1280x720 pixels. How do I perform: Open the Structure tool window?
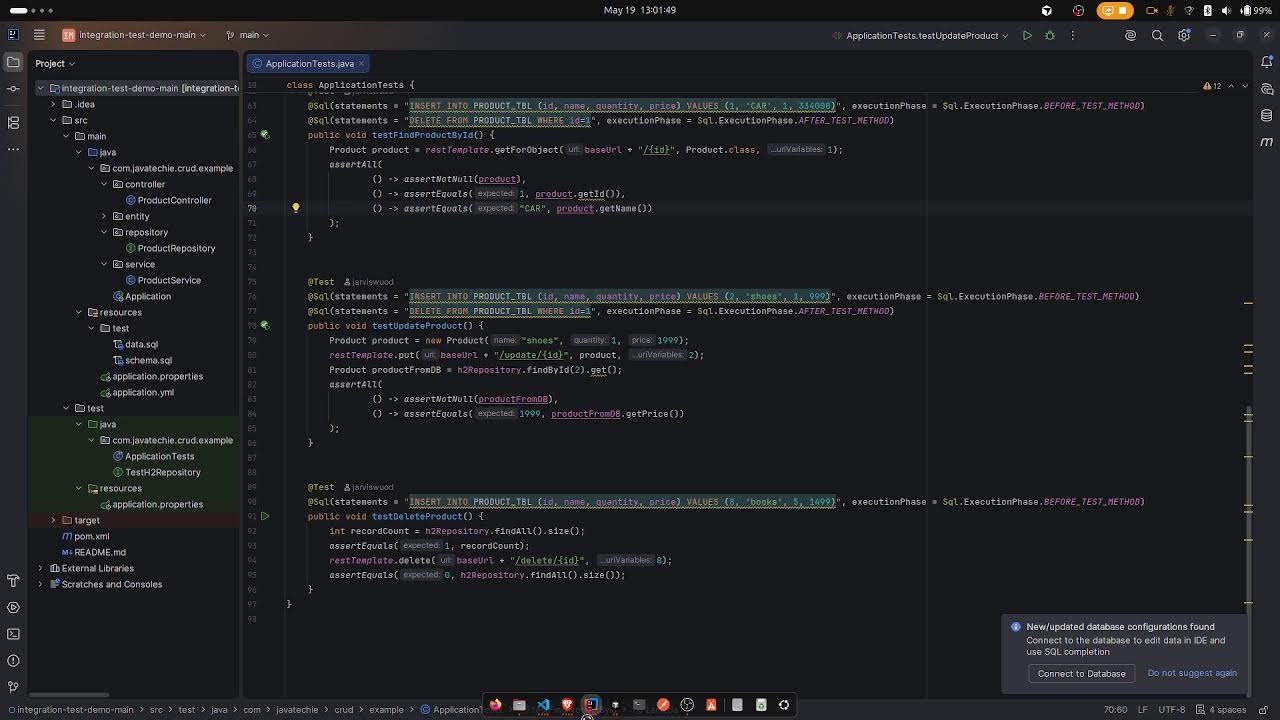coord(13,122)
